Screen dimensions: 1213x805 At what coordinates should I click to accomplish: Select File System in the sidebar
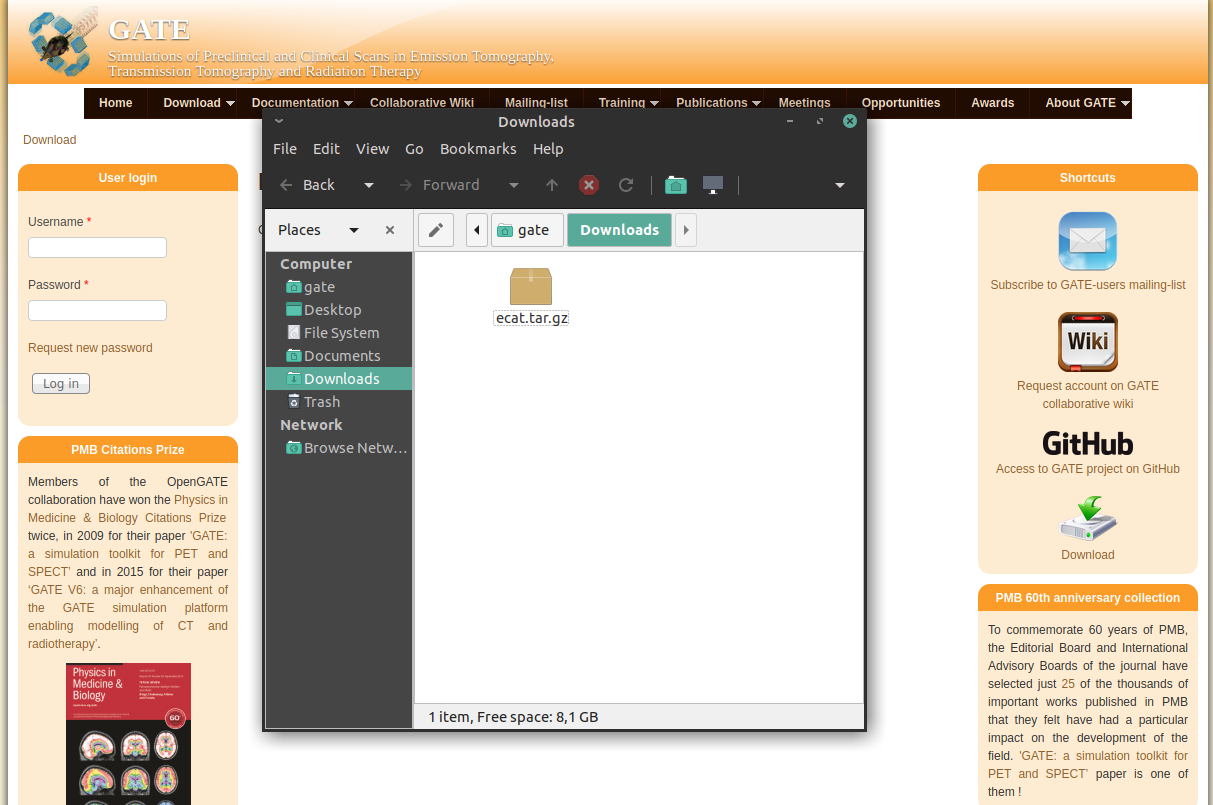pos(339,333)
